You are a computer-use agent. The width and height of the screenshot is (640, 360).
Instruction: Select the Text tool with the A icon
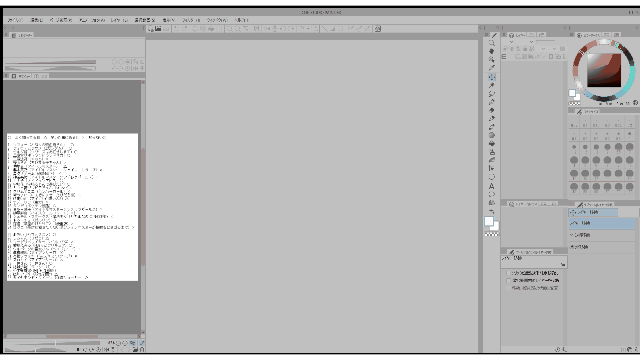(x=491, y=186)
